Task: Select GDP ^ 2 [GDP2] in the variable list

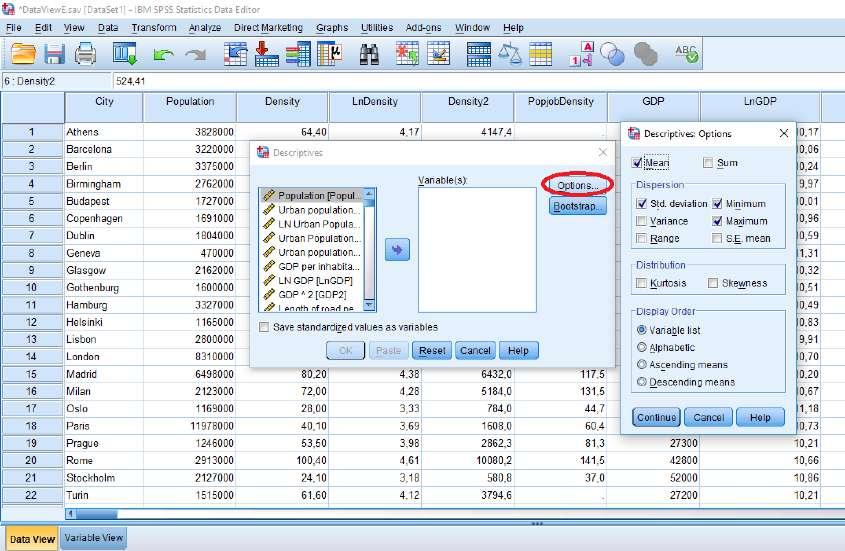Action: (312, 294)
